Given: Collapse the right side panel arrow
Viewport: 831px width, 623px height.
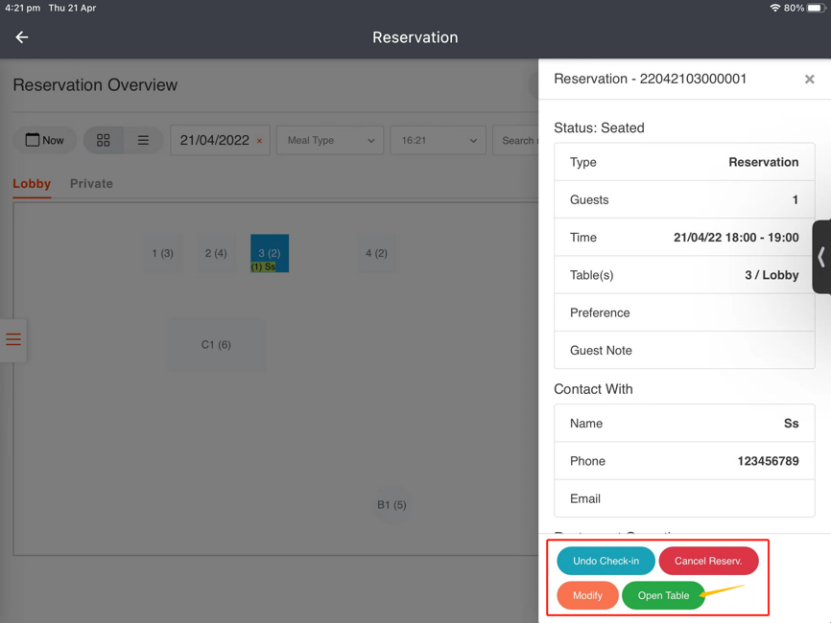Looking at the screenshot, I should click(821, 257).
